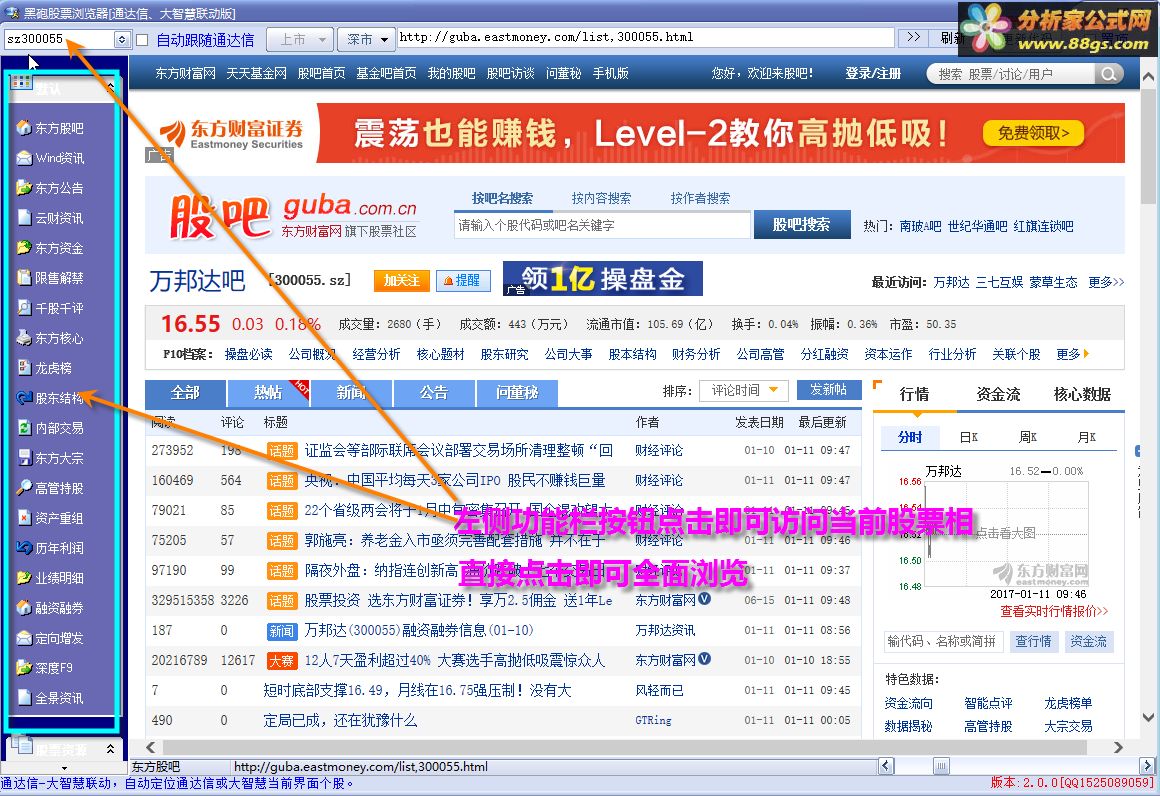
Task: Switch to the 热帖 tab
Action: pyautogui.click(x=269, y=392)
